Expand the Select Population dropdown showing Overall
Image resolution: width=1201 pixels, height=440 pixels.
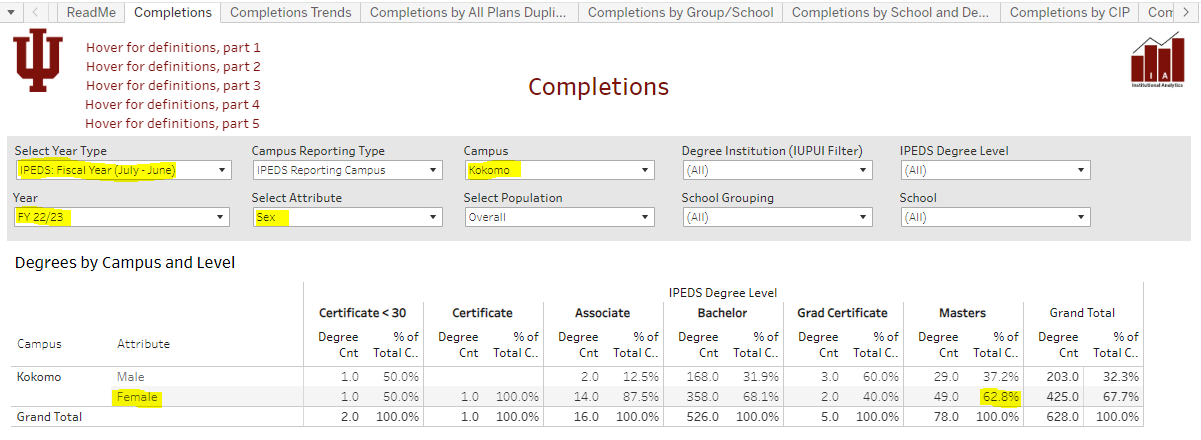pyautogui.click(x=558, y=218)
